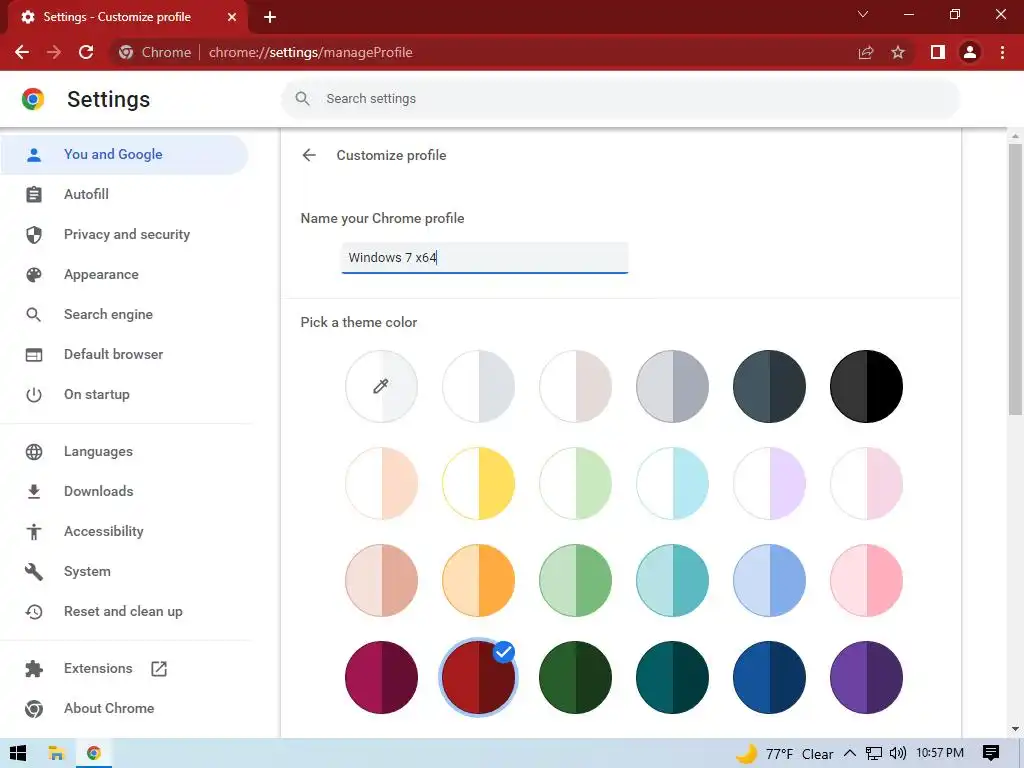1024x768 pixels.
Task: Click the forward navigation arrow
Action: coord(54,52)
